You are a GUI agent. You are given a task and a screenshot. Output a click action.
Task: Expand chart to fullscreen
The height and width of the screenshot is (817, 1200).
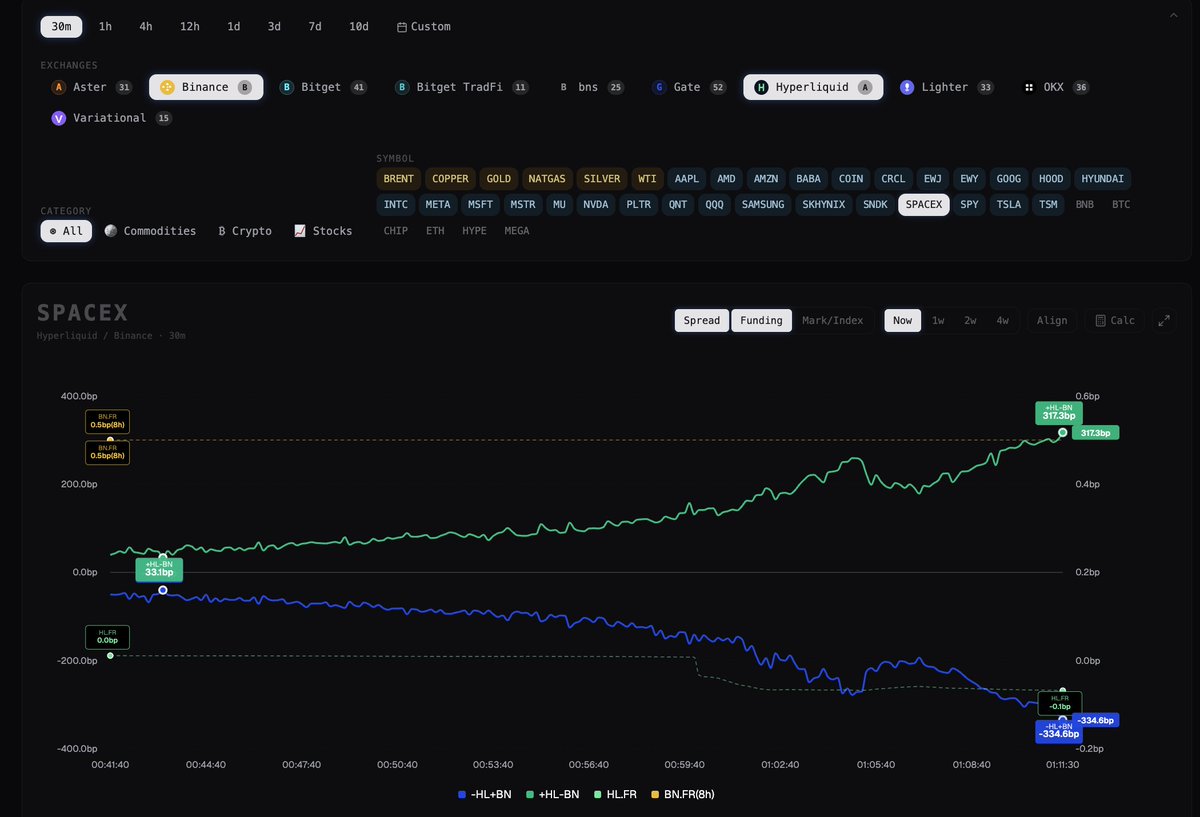coord(1164,320)
